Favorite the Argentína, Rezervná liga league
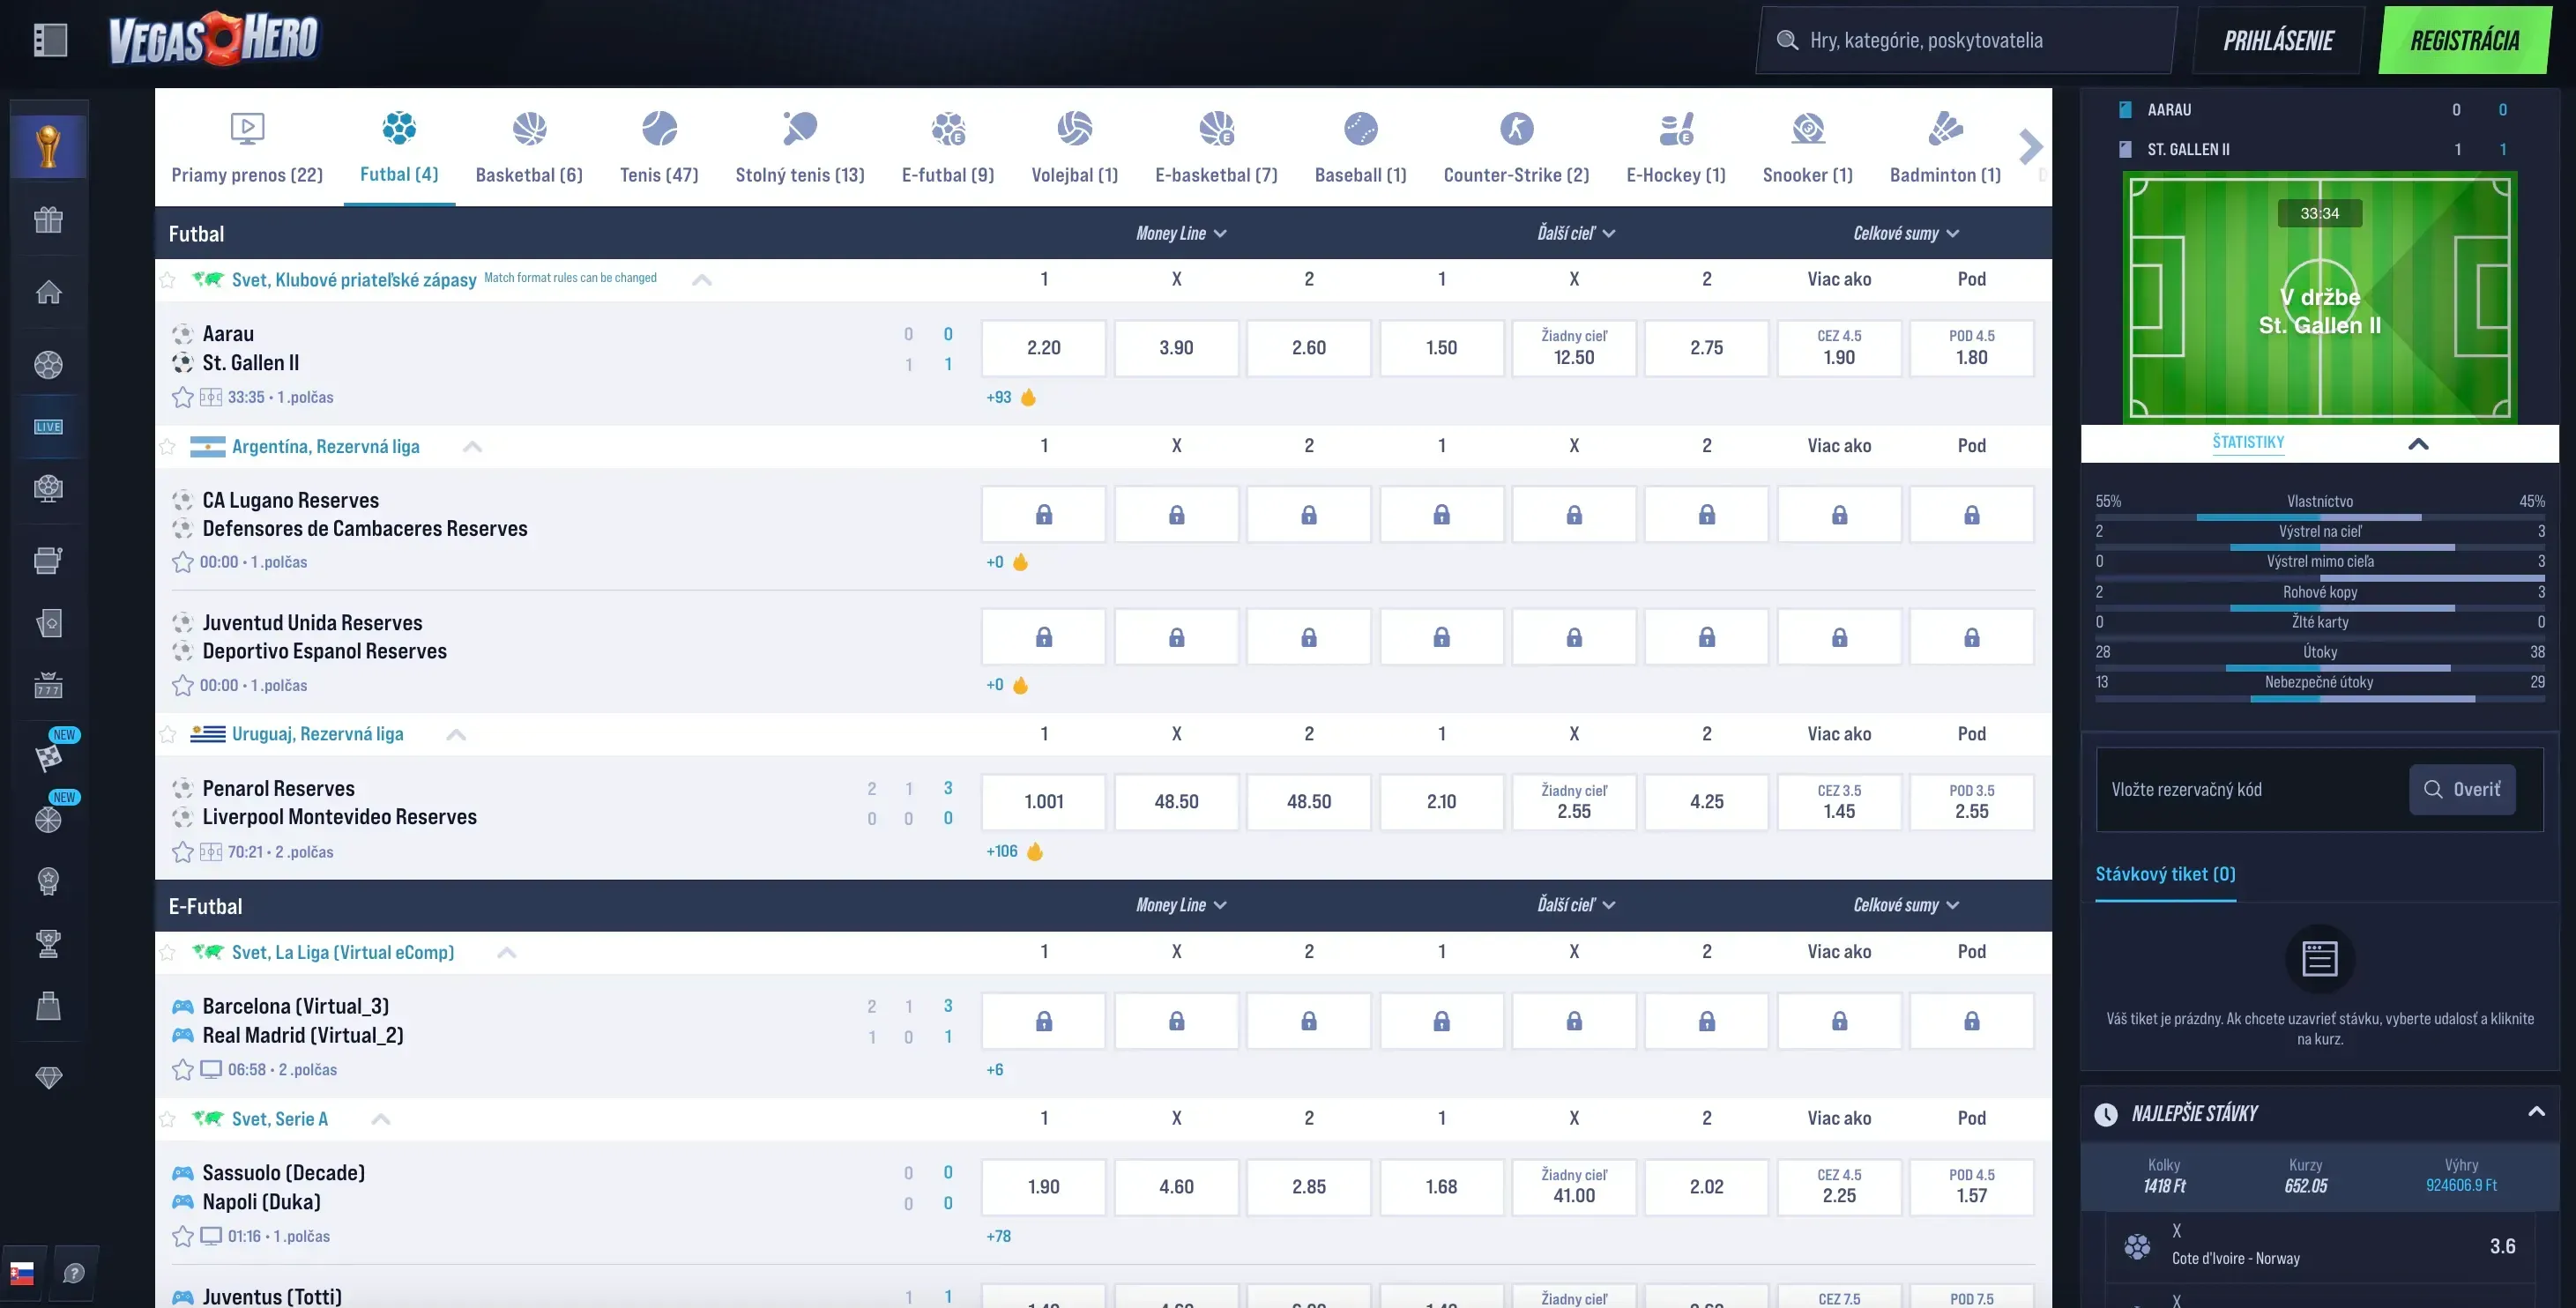Viewport: 2576px width, 1308px height. click(x=168, y=446)
